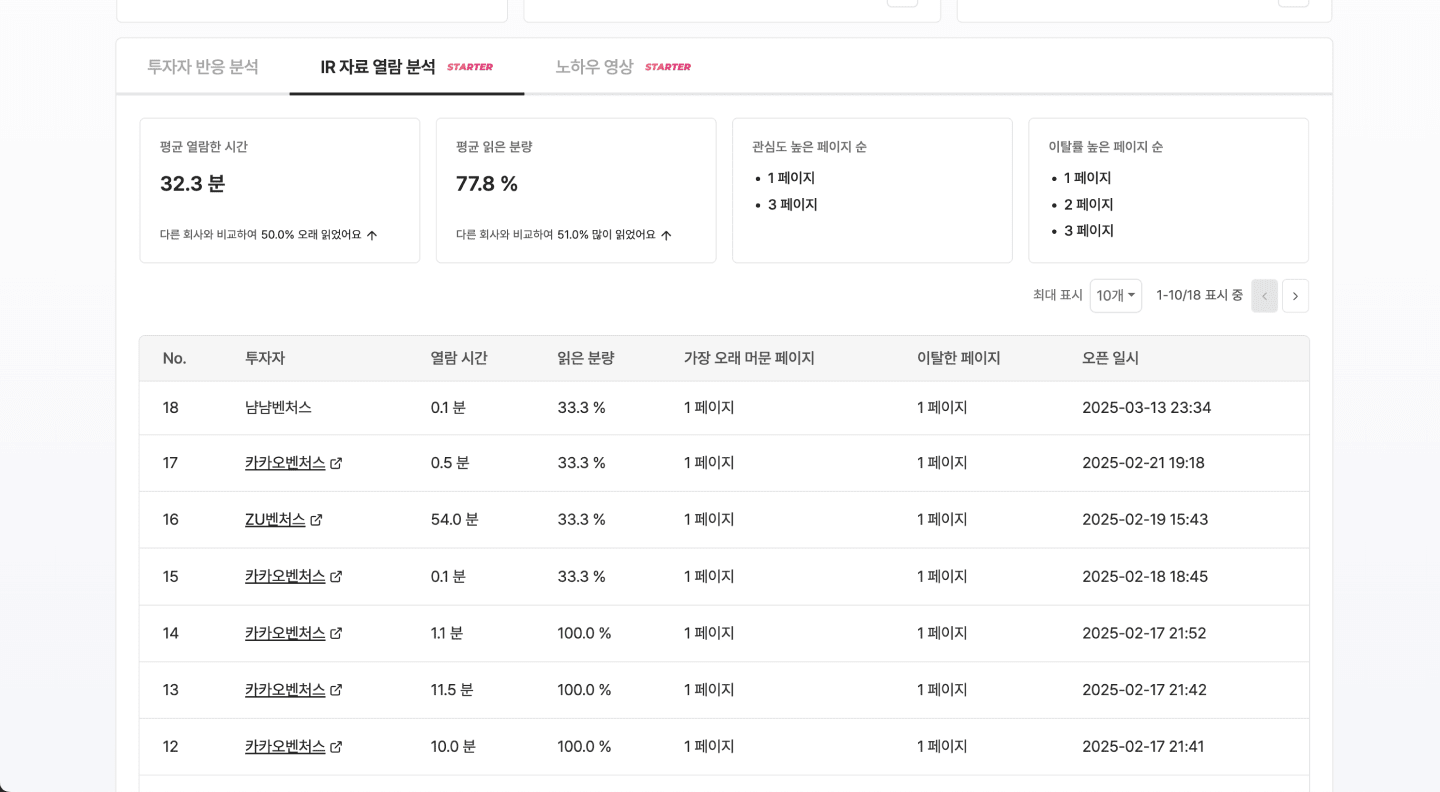Click the 10.0 분 viewing time cell
Image resolution: width=1440 pixels, height=792 pixels.
click(453, 747)
